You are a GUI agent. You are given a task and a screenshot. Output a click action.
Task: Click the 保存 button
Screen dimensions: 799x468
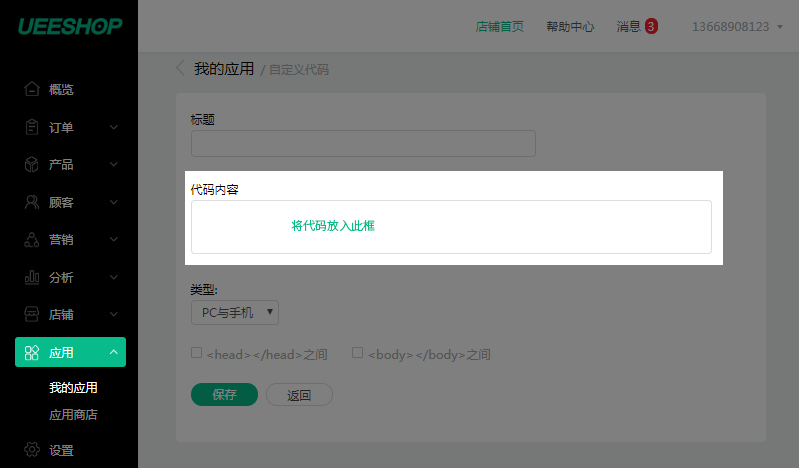tap(224, 395)
